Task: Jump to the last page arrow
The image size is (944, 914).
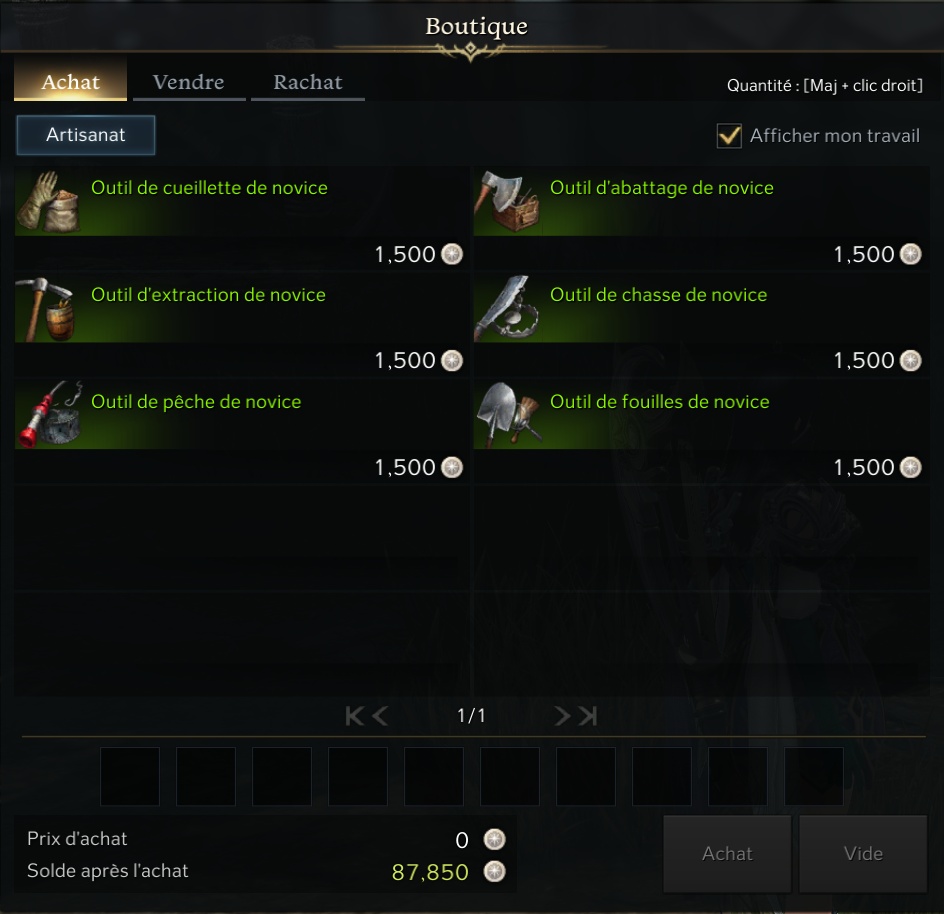Action: point(588,716)
